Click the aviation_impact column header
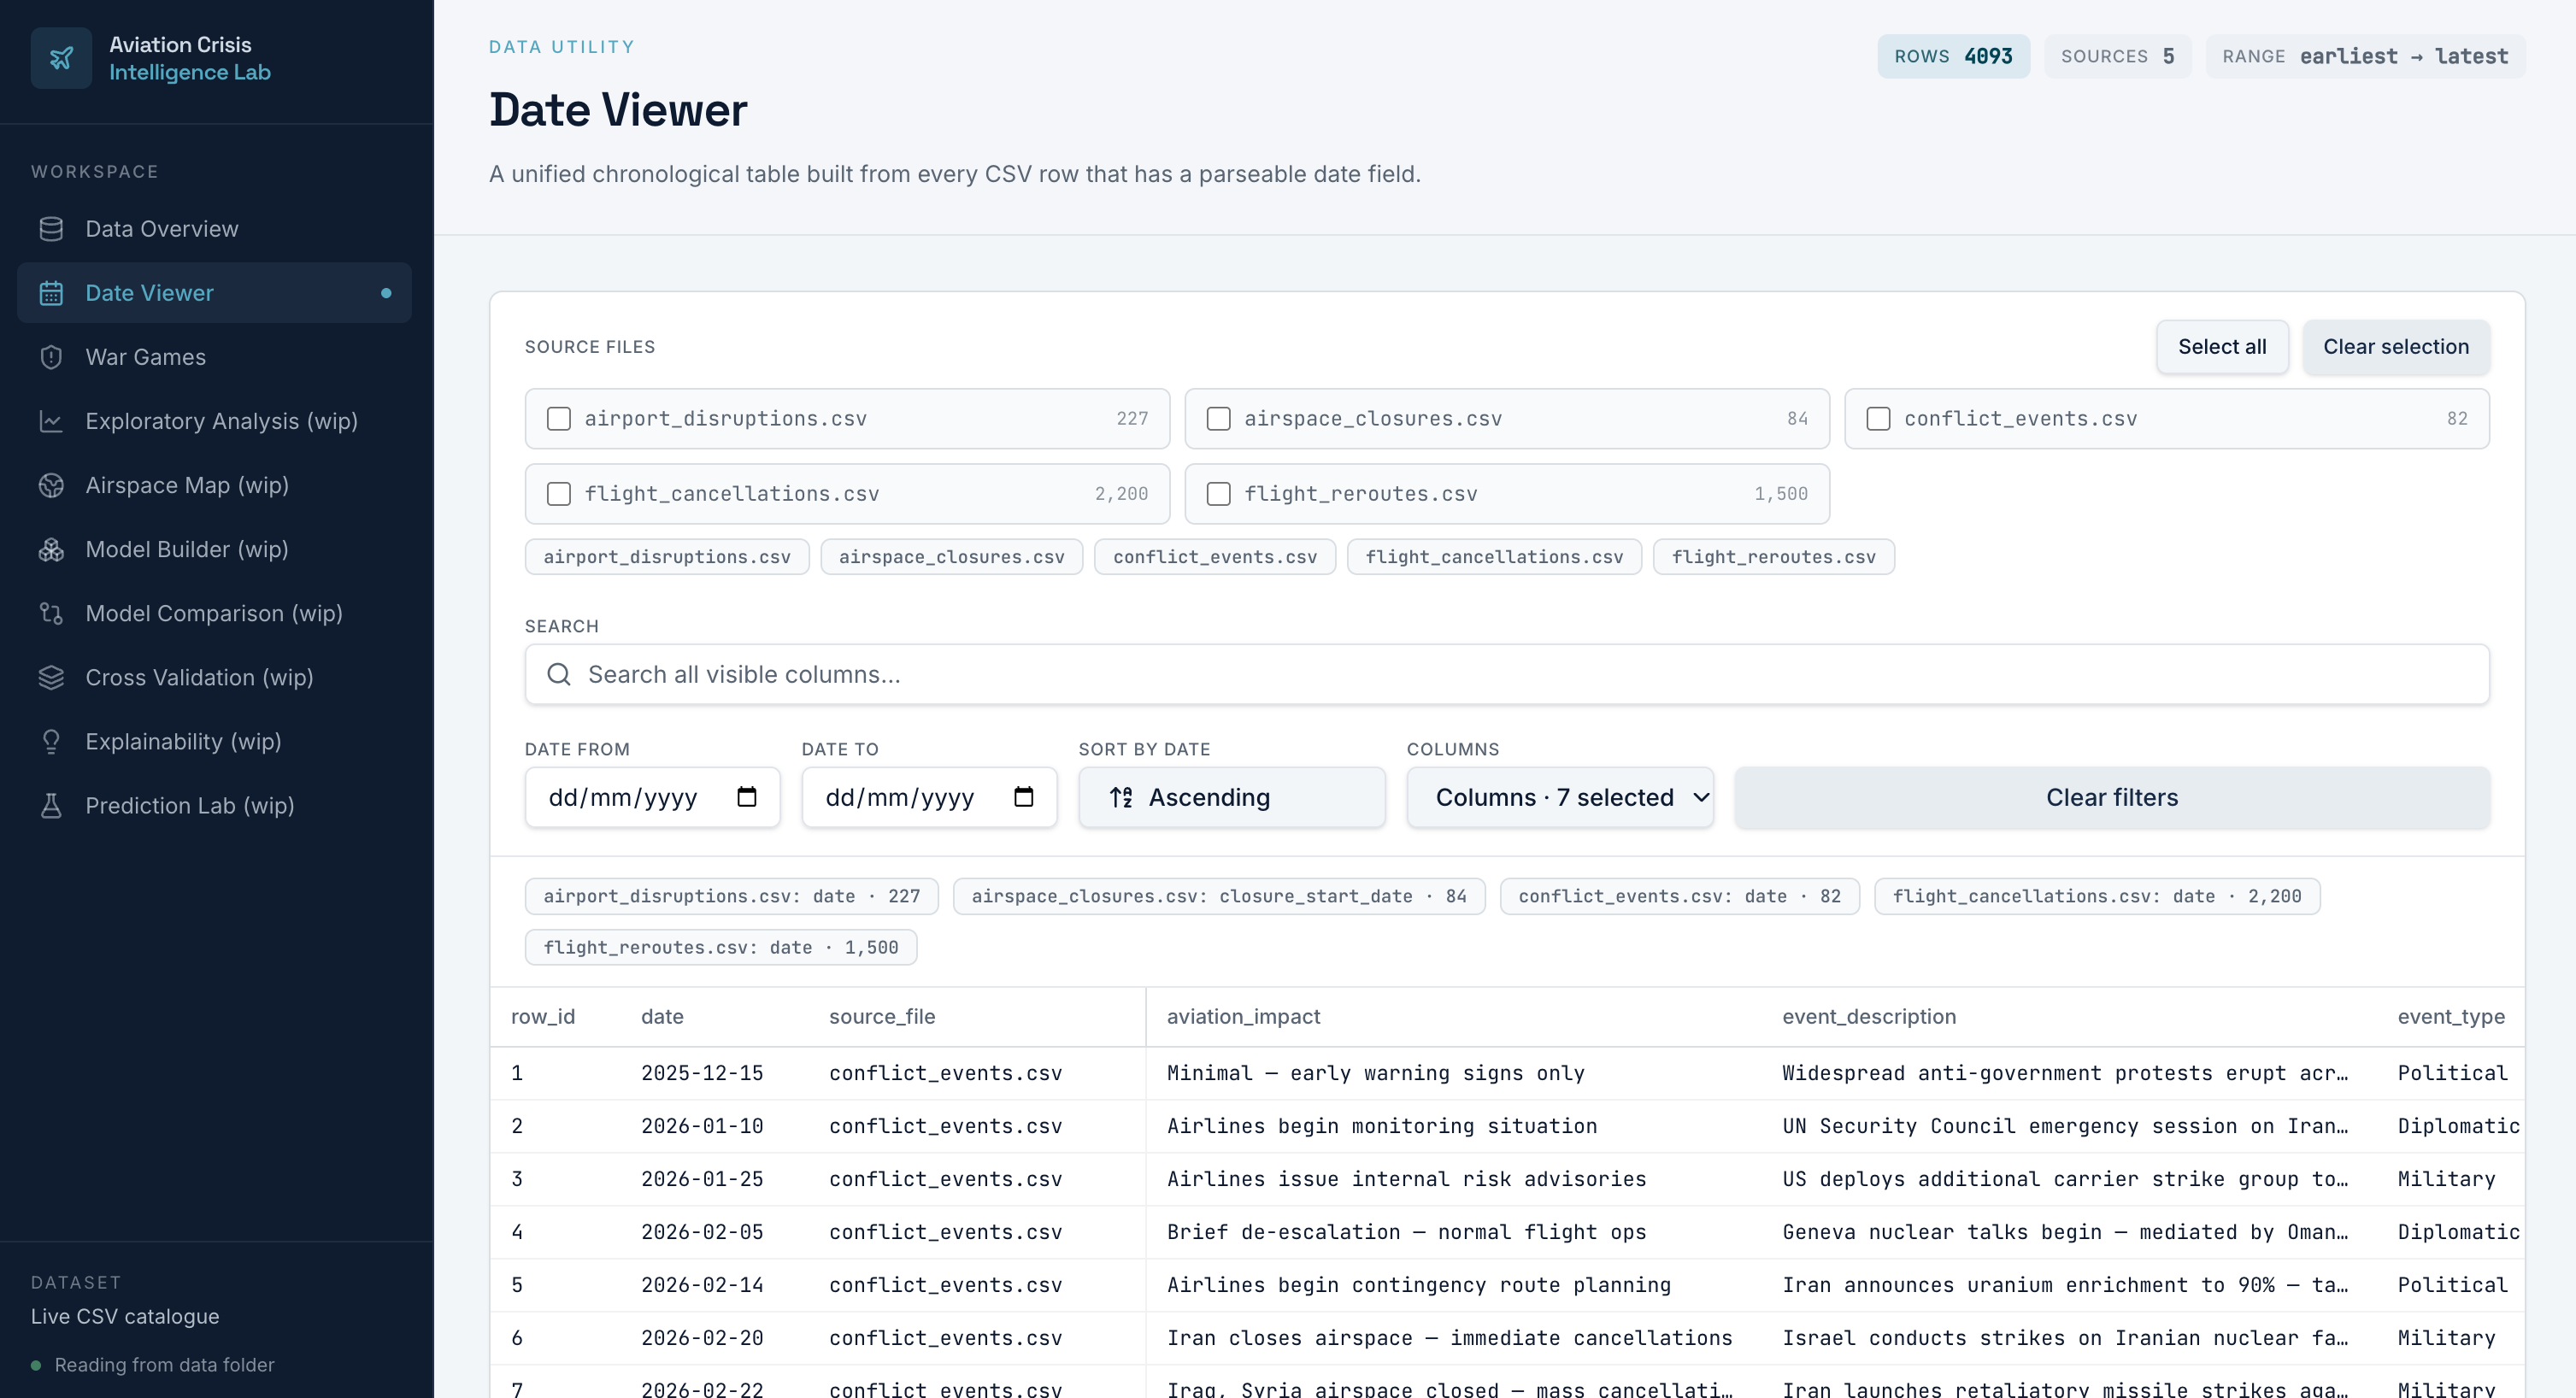The image size is (2576, 1398). 1243,1016
